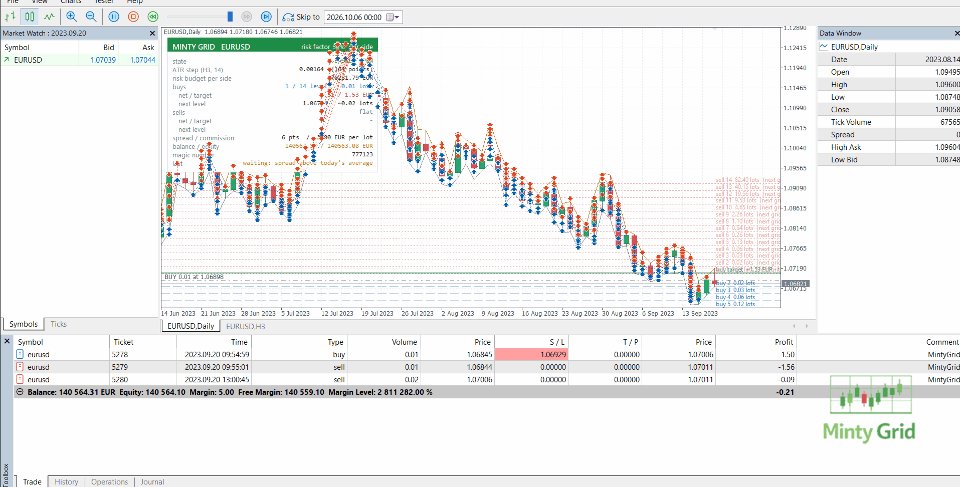Click the Volume column header
Screen dimensions: 960x487
(x=404, y=342)
